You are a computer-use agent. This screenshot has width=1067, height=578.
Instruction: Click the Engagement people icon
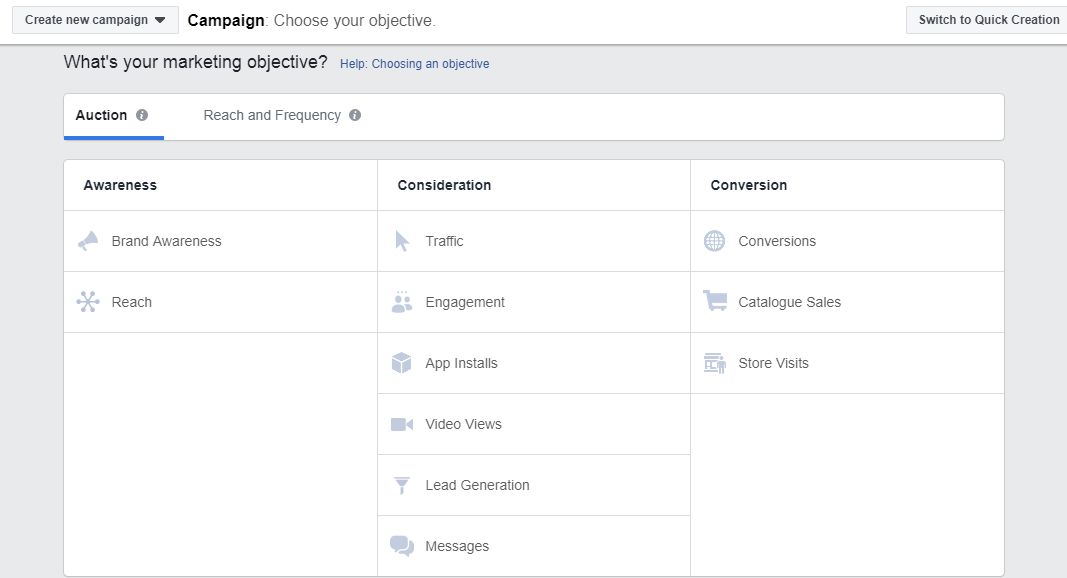coord(401,302)
